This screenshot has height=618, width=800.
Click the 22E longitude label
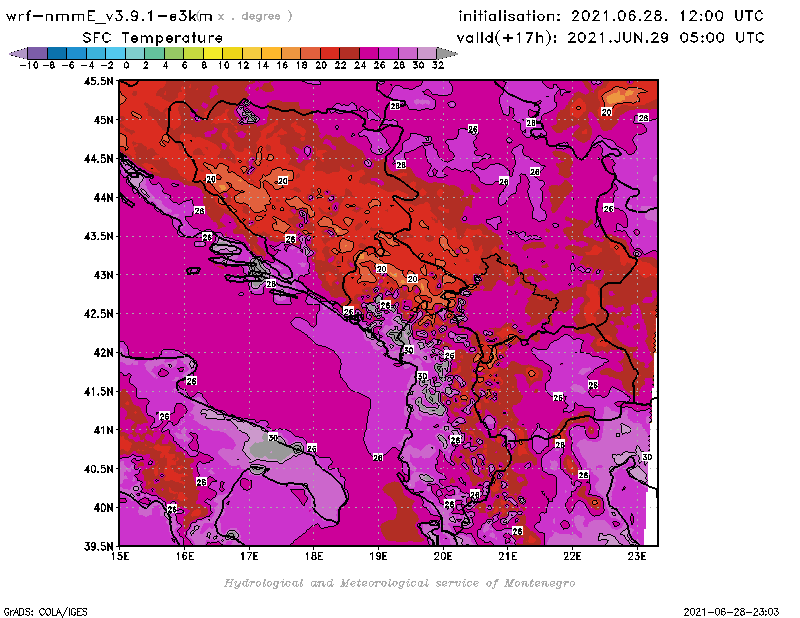(572, 556)
